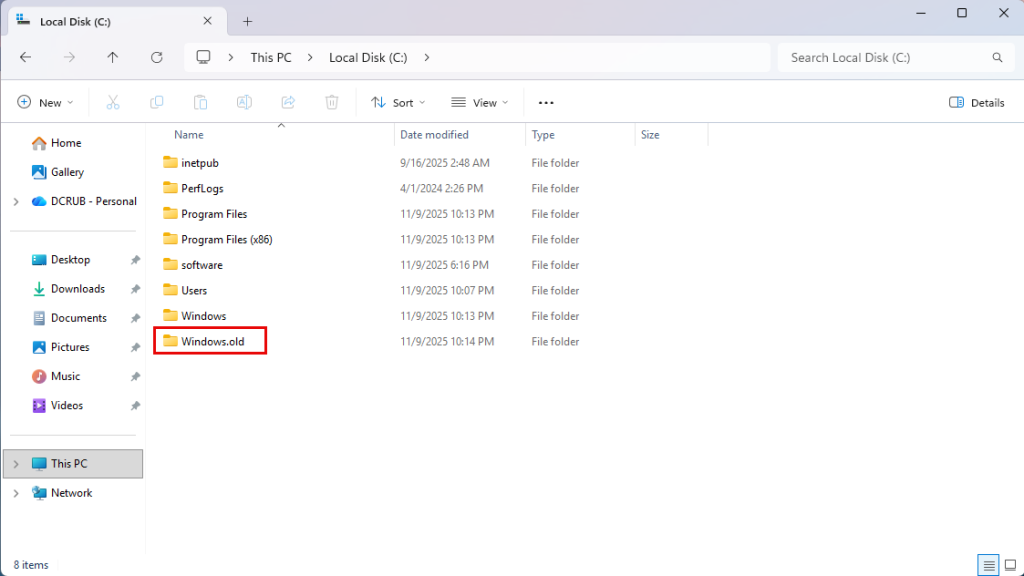
Task: Go forward with the right arrow
Action: (69, 57)
